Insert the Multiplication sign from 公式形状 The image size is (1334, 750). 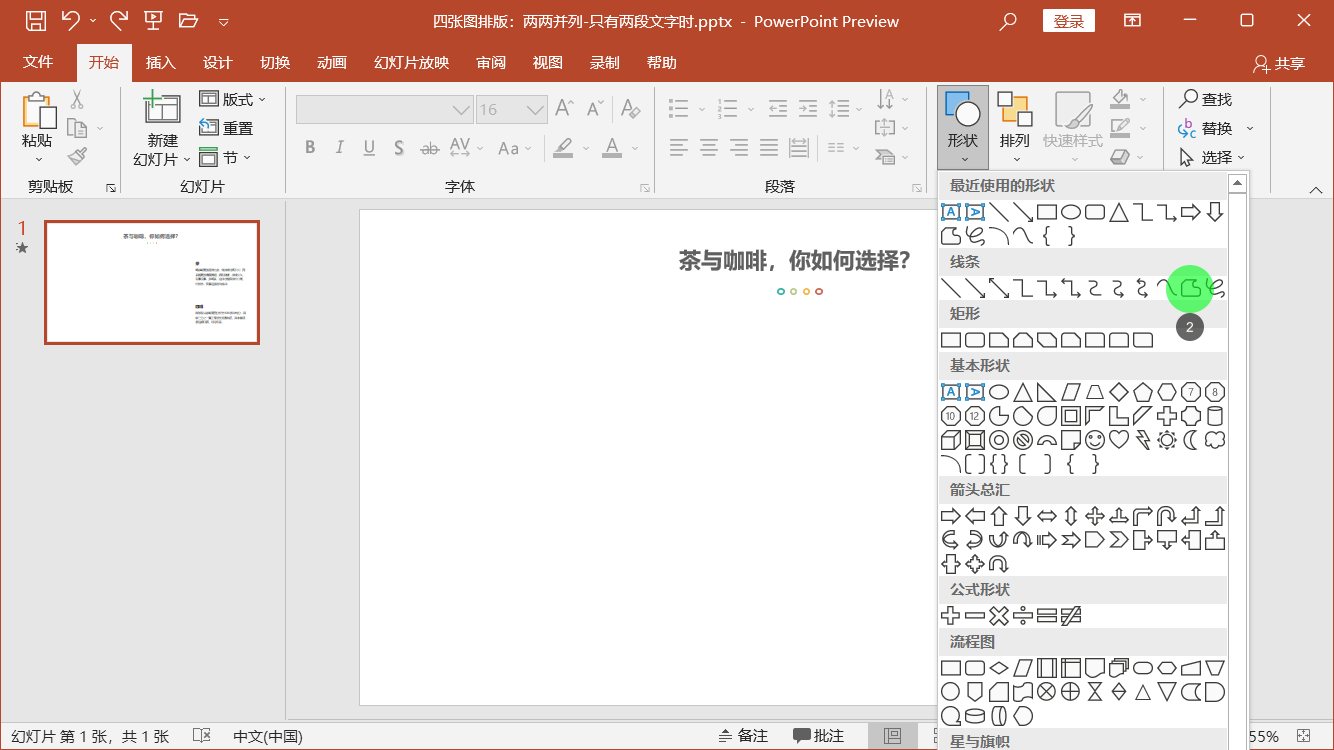click(999, 616)
